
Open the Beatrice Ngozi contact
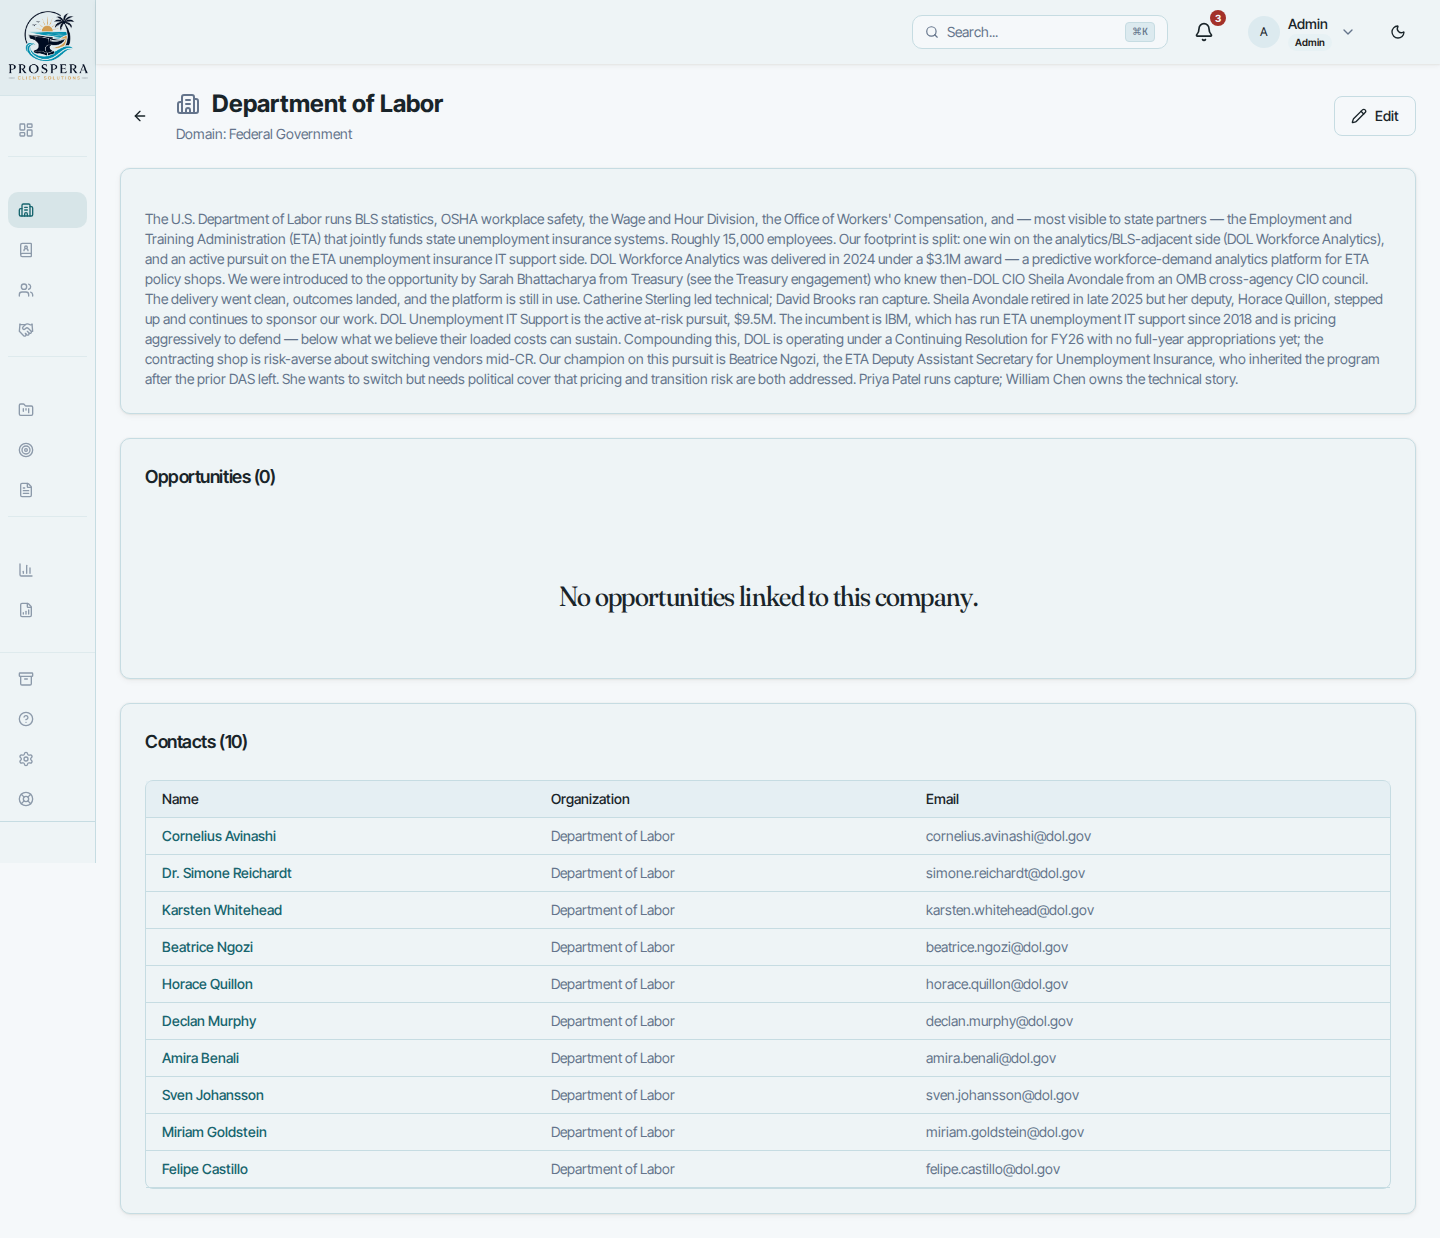click(x=207, y=947)
